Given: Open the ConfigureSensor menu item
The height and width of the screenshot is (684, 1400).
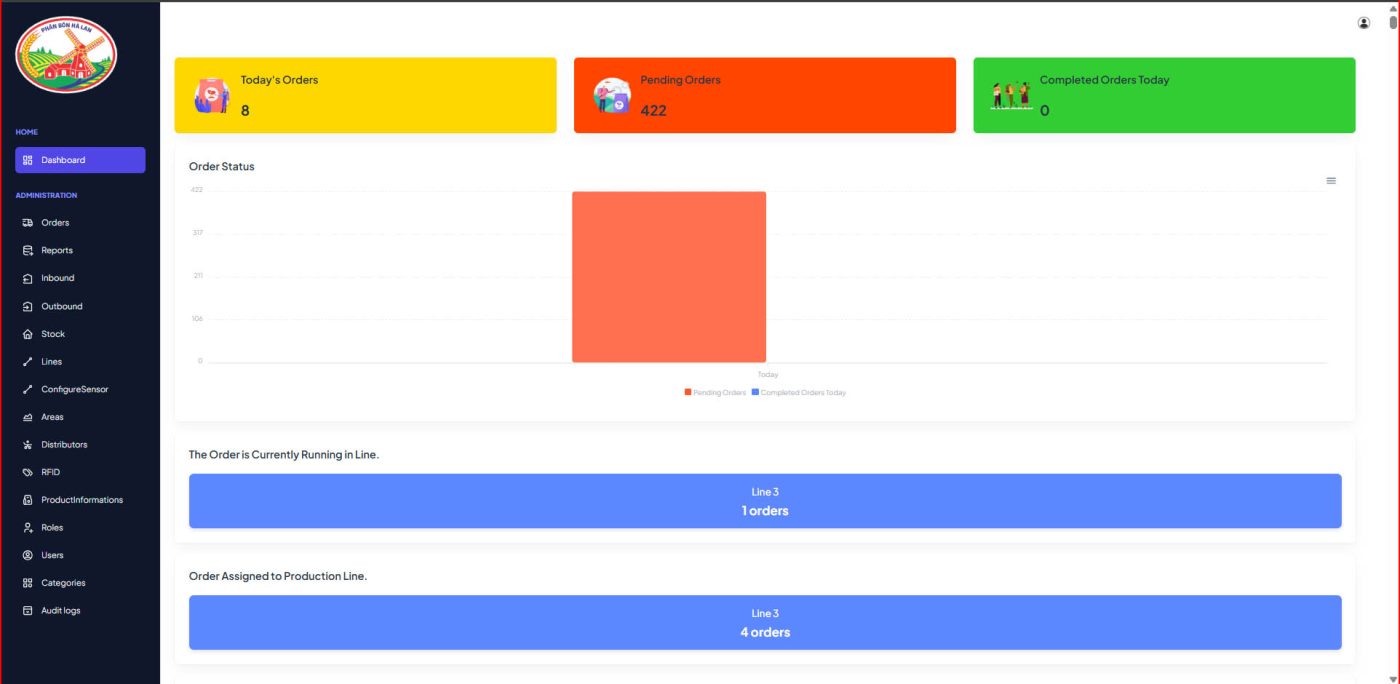Looking at the screenshot, I should click(x=74, y=389).
